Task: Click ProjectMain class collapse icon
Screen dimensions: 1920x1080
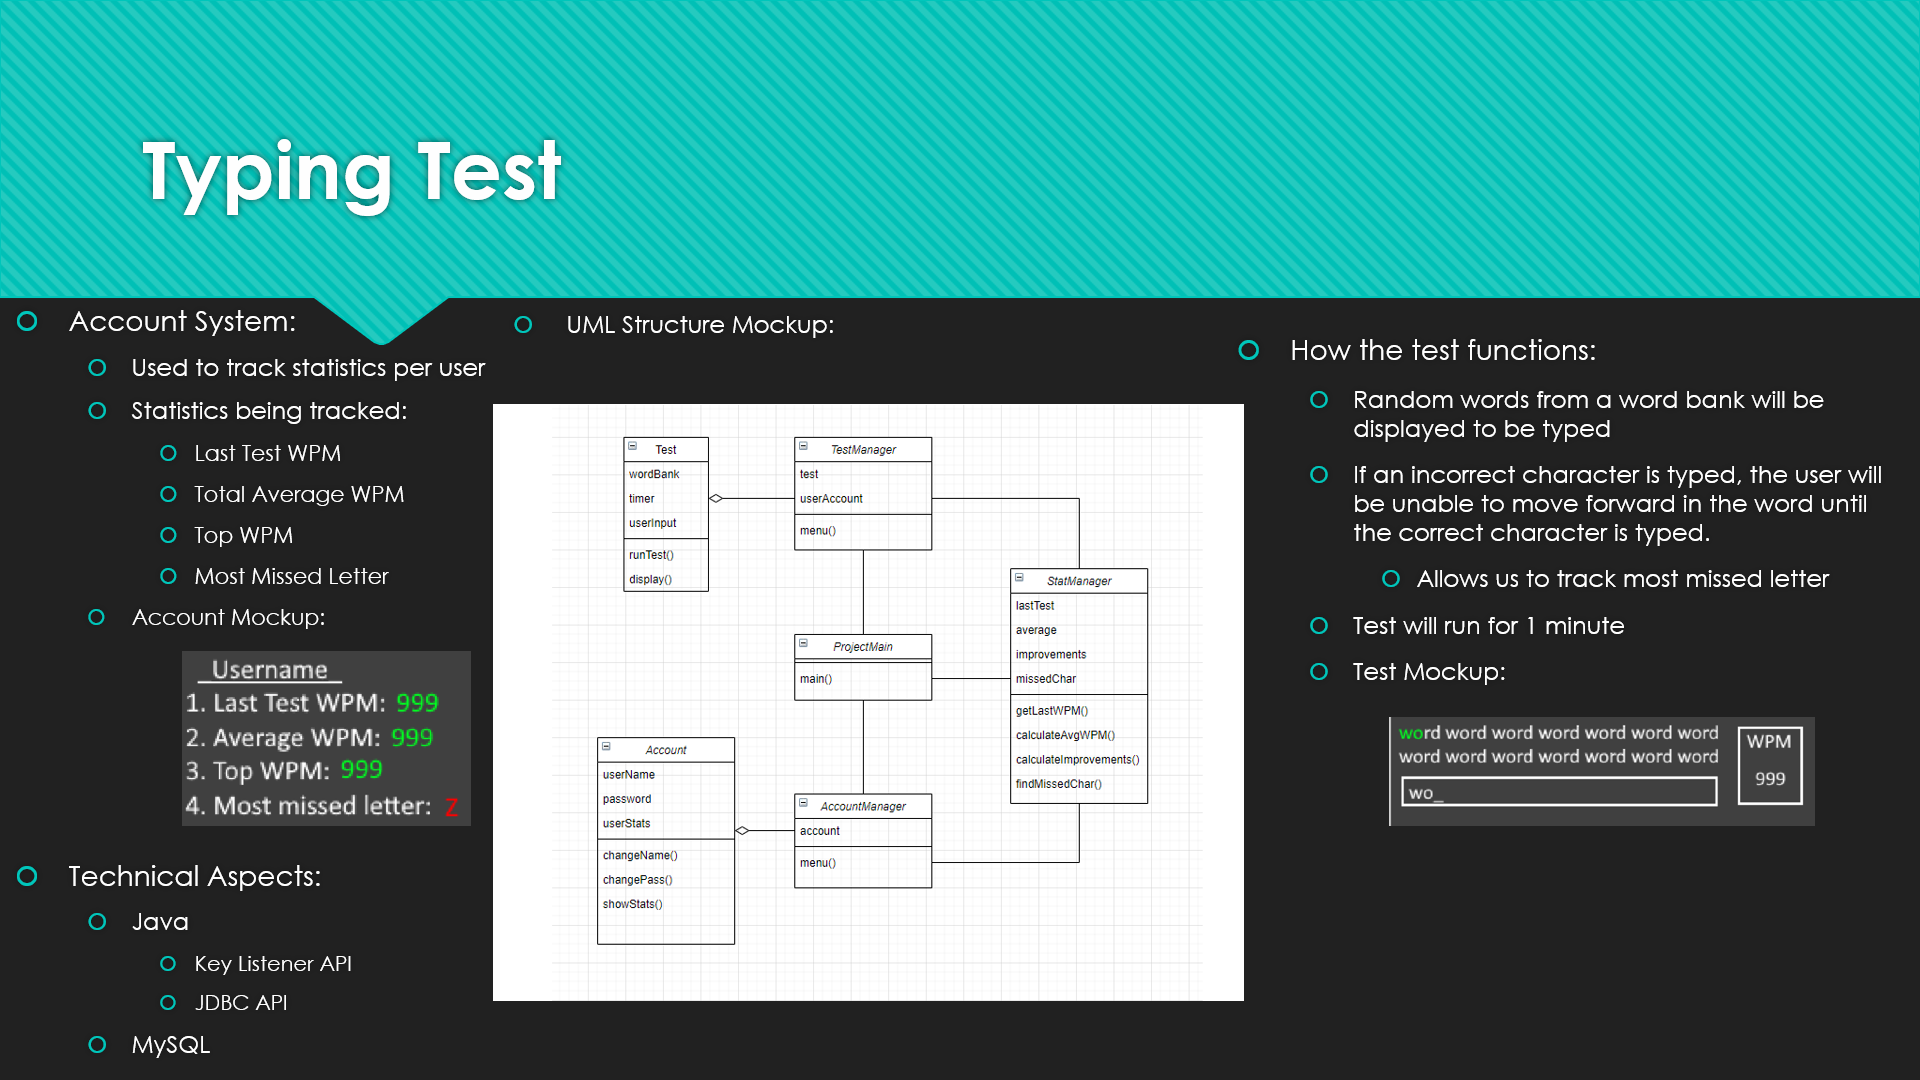Action: click(x=803, y=644)
